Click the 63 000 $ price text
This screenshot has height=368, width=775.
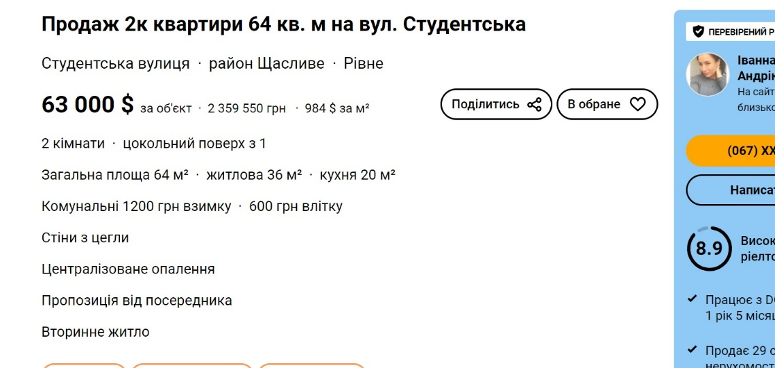87,105
